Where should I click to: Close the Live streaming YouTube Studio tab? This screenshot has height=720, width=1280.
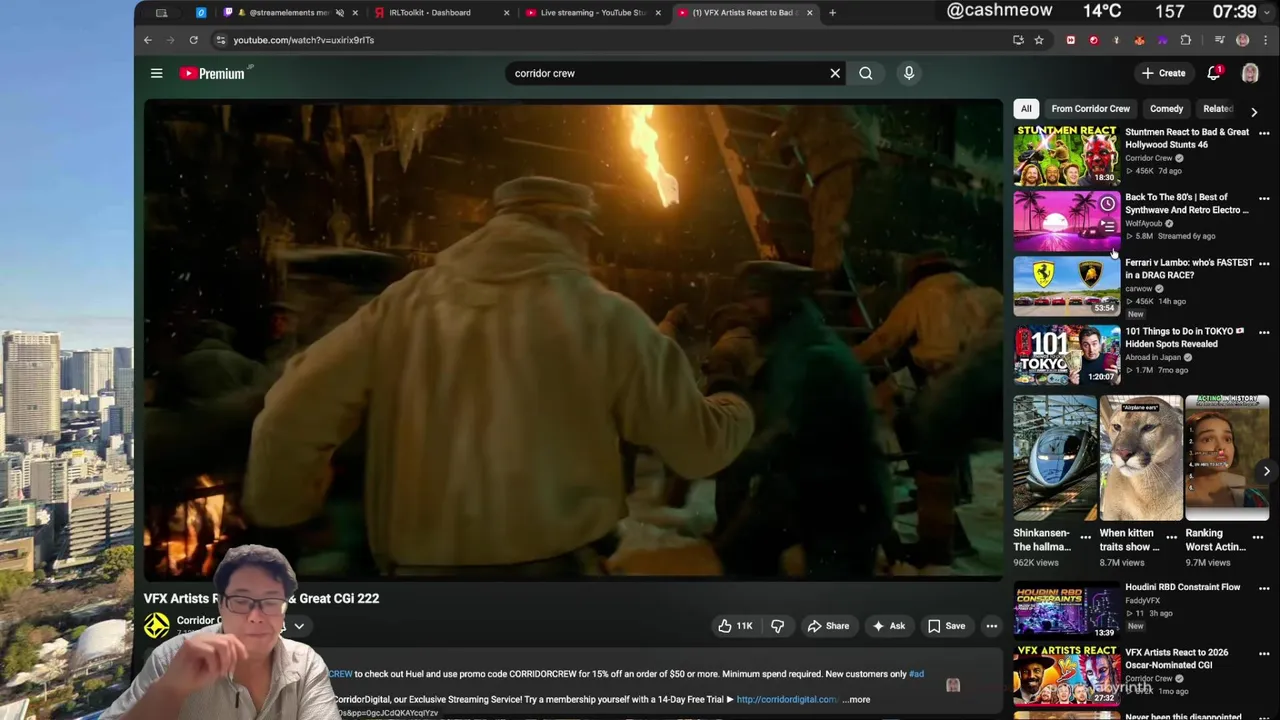click(658, 13)
